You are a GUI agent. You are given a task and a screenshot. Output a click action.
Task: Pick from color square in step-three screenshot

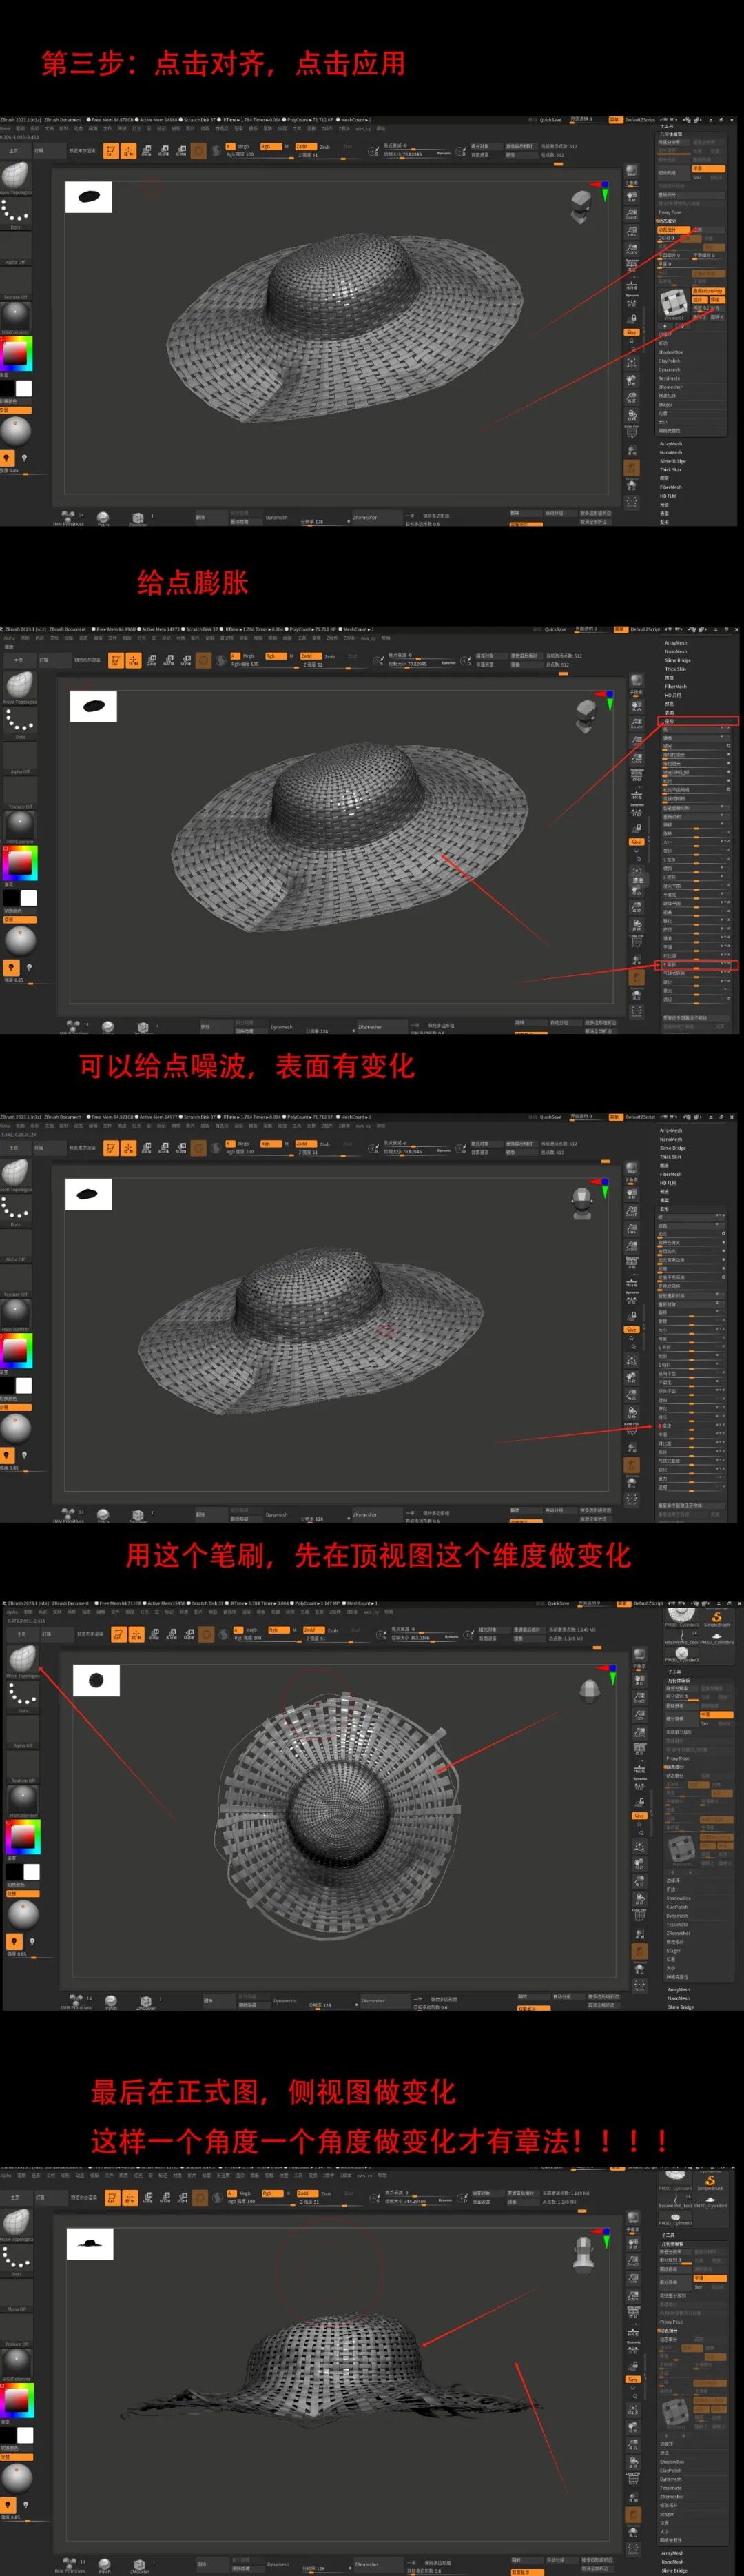click(16, 353)
